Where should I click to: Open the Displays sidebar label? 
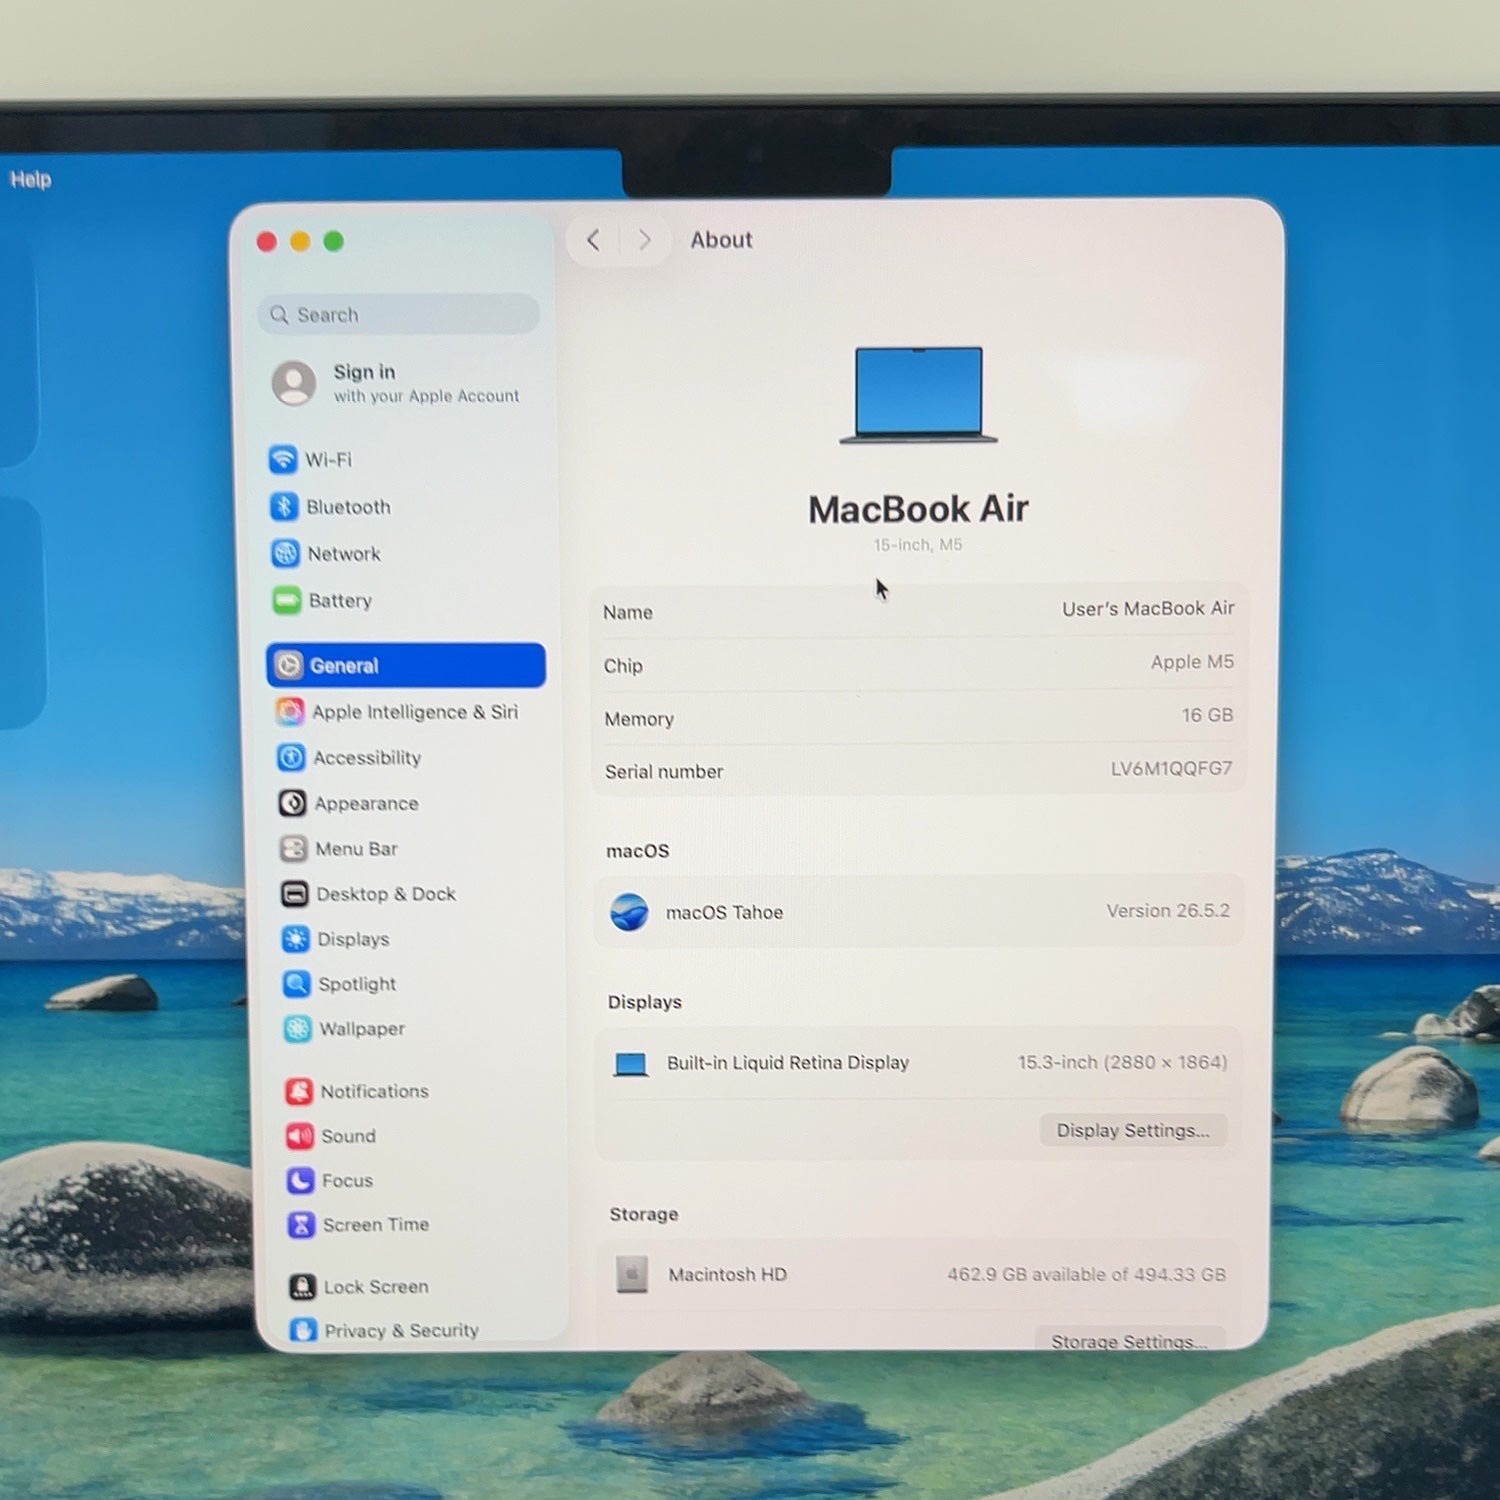(x=353, y=939)
